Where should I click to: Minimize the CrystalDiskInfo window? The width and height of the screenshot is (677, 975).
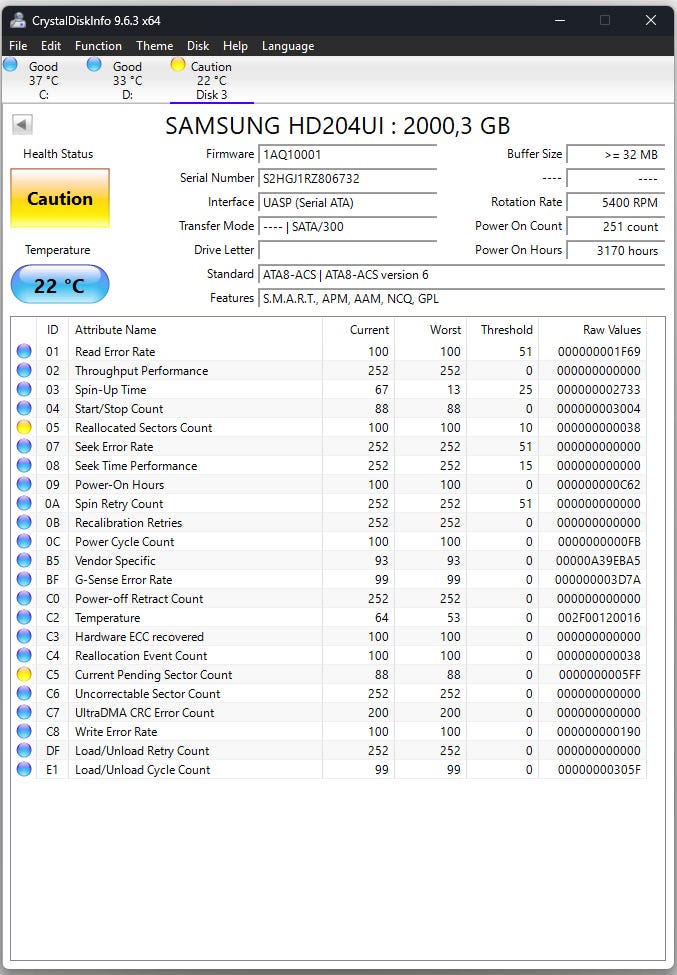click(560, 21)
